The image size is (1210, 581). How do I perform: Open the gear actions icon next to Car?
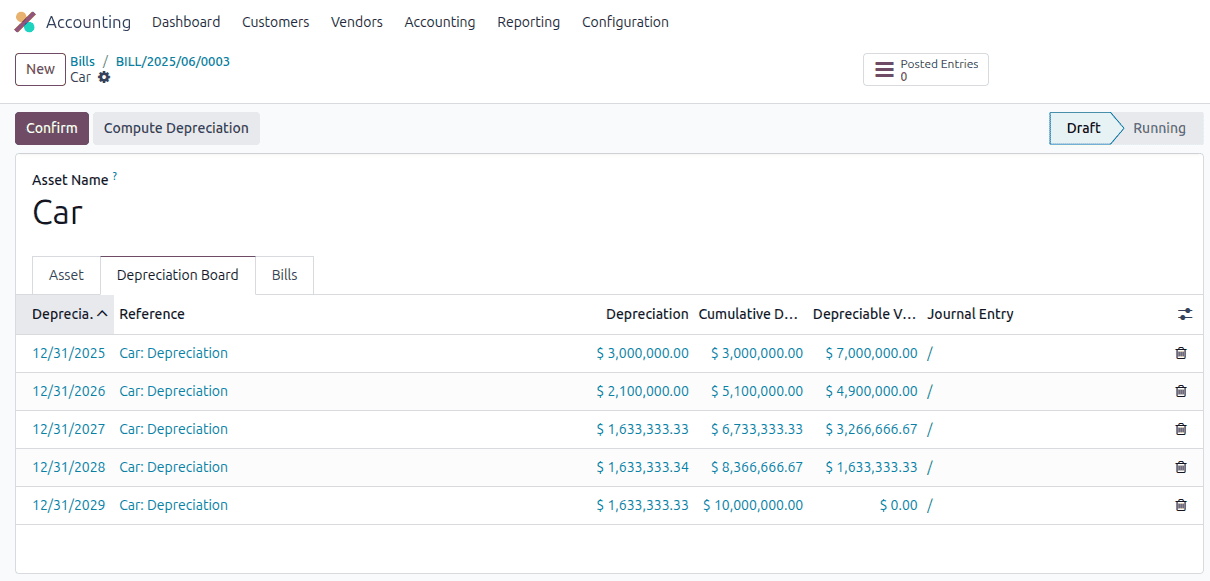103,77
